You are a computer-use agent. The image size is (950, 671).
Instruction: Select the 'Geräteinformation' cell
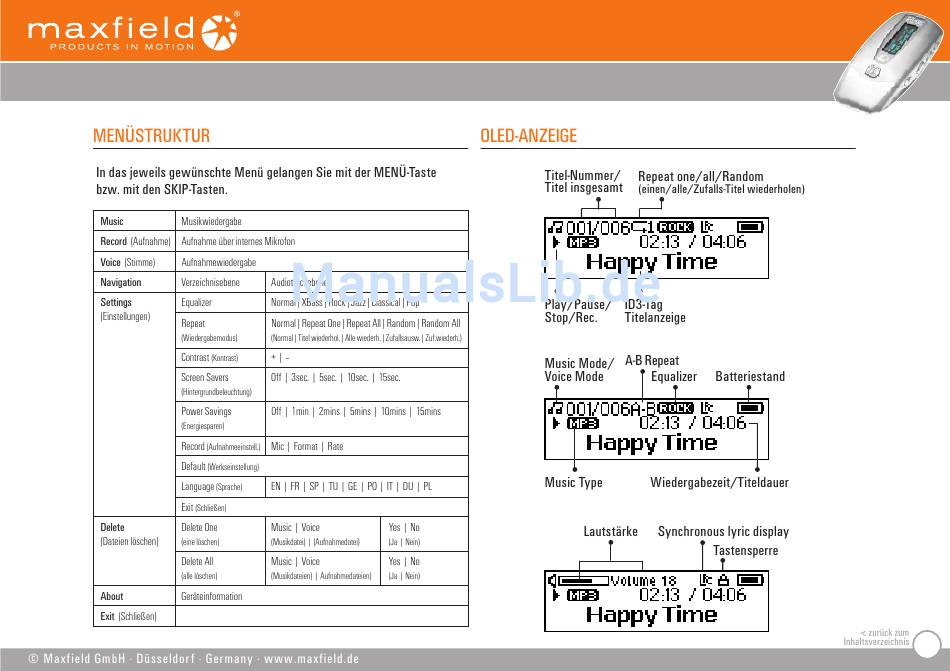[x=322, y=596]
